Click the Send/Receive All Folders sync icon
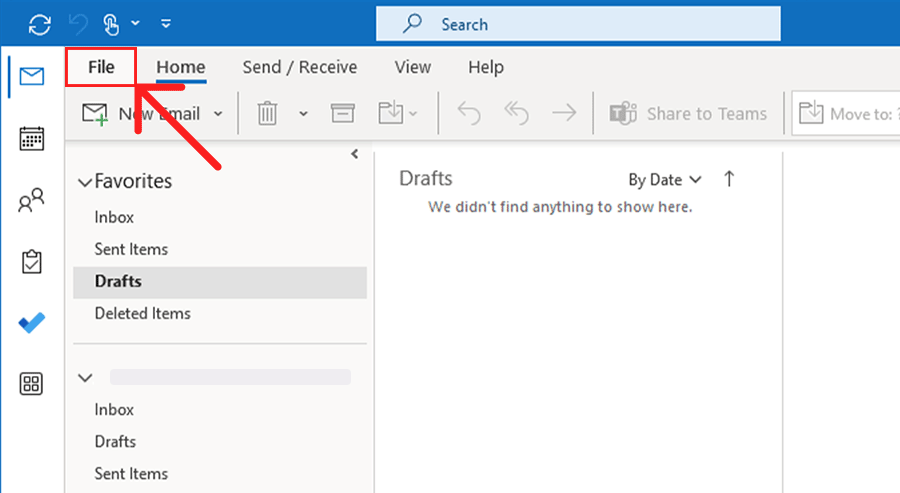The image size is (900, 493). 40,25
